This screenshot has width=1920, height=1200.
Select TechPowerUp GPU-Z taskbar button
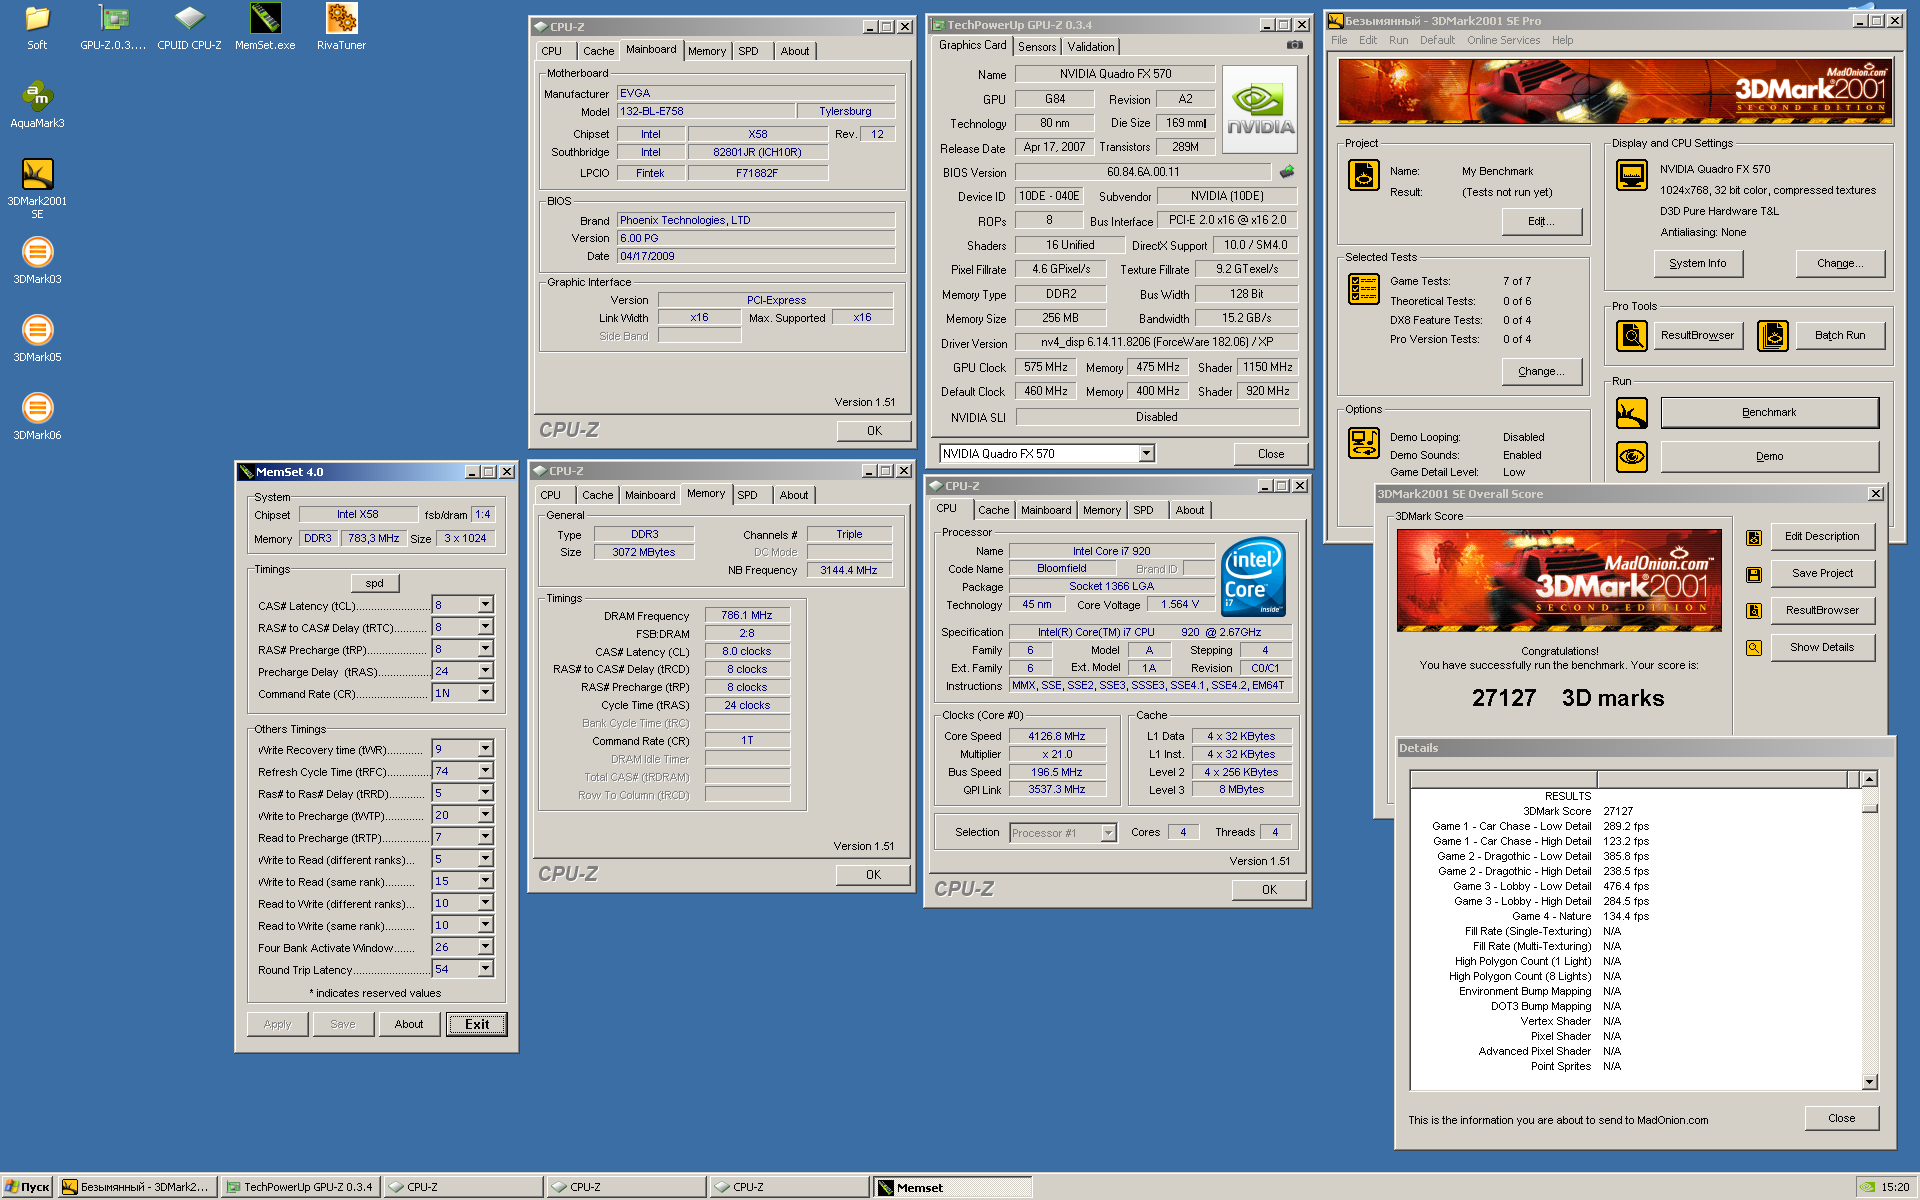click(x=299, y=1187)
